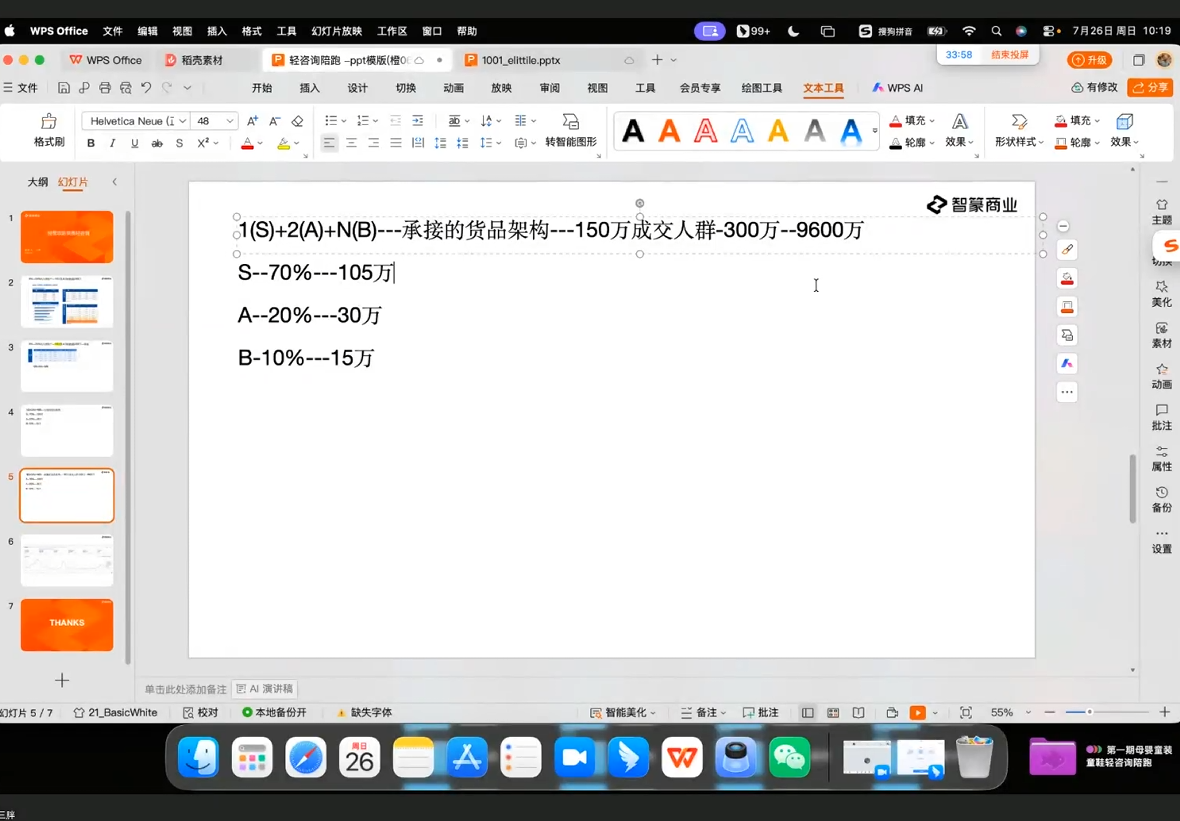The width and height of the screenshot is (1180, 821).
Task: Collapse the slide thumbnail panel
Action: pos(114,182)
